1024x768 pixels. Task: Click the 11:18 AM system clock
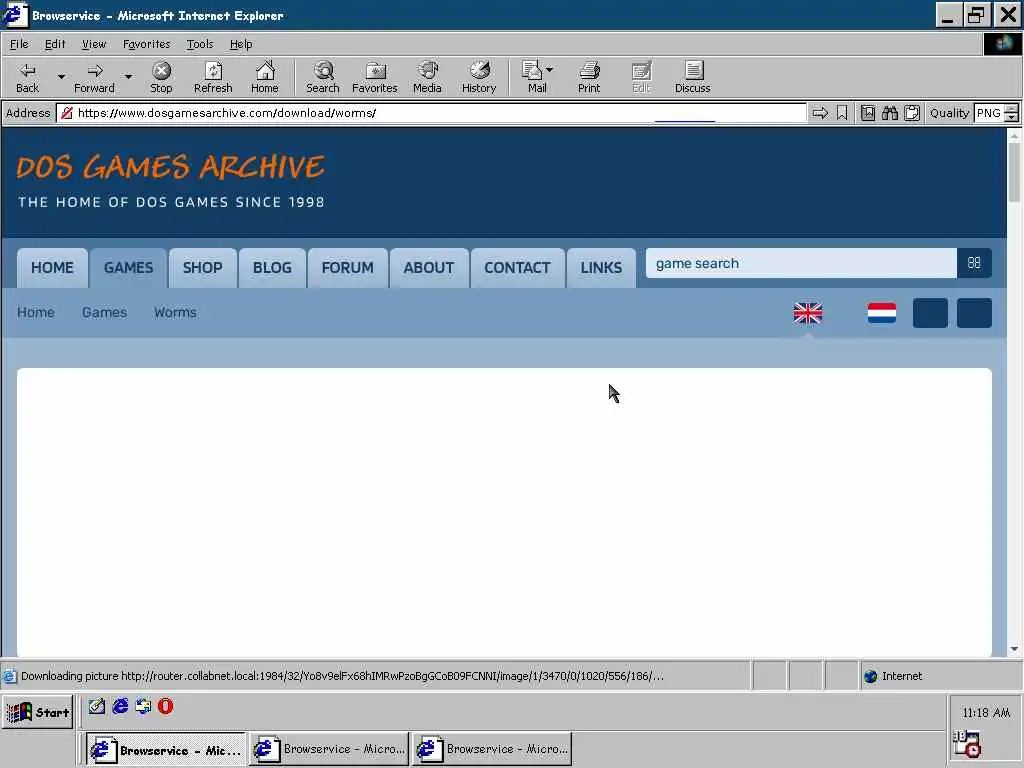[x=986, y=712]
